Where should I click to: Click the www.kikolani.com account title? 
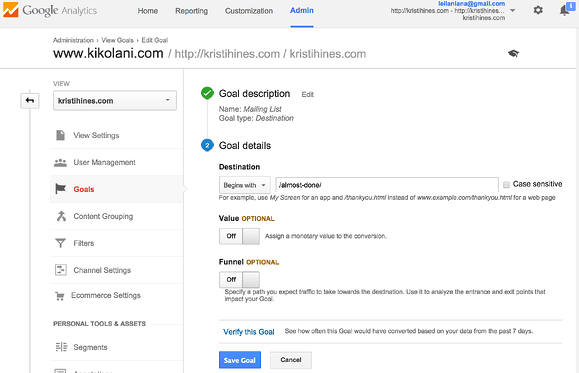(108, 54)
